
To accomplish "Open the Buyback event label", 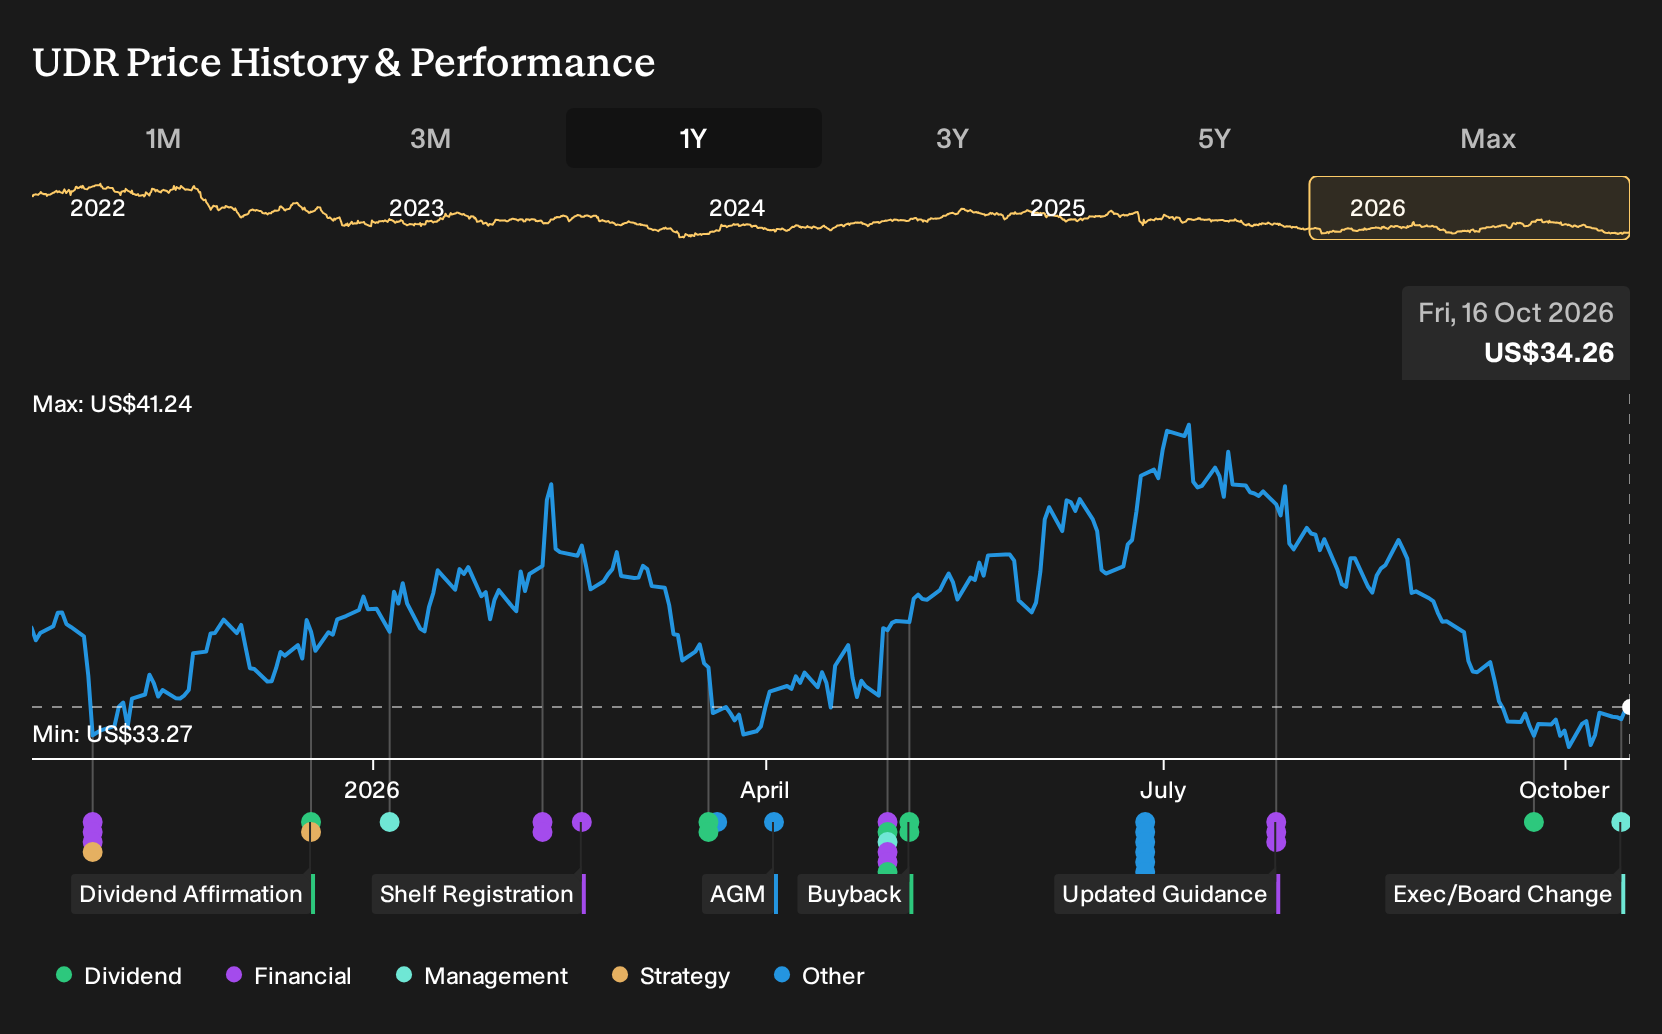I will (856, 894).
